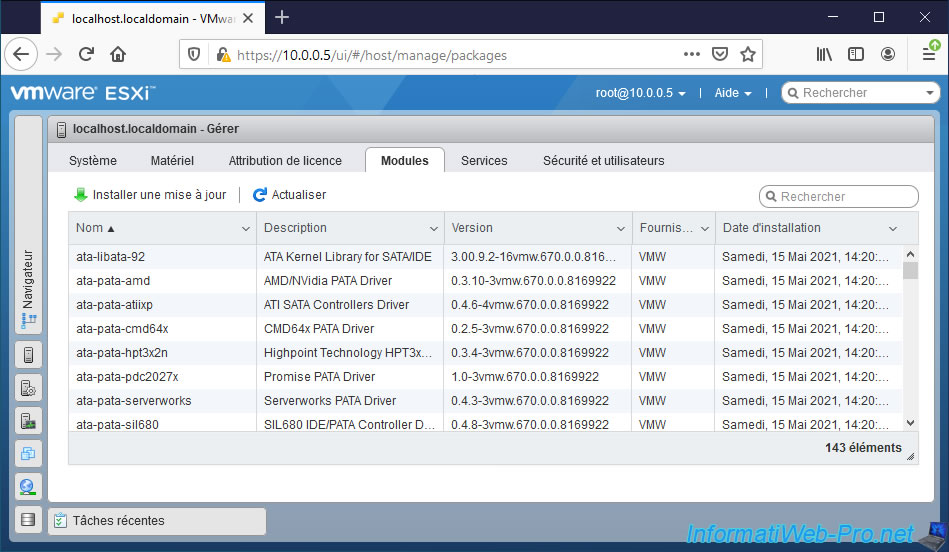
Task: Open the Networking globe icon in navigator
Action: coord(28,486)
